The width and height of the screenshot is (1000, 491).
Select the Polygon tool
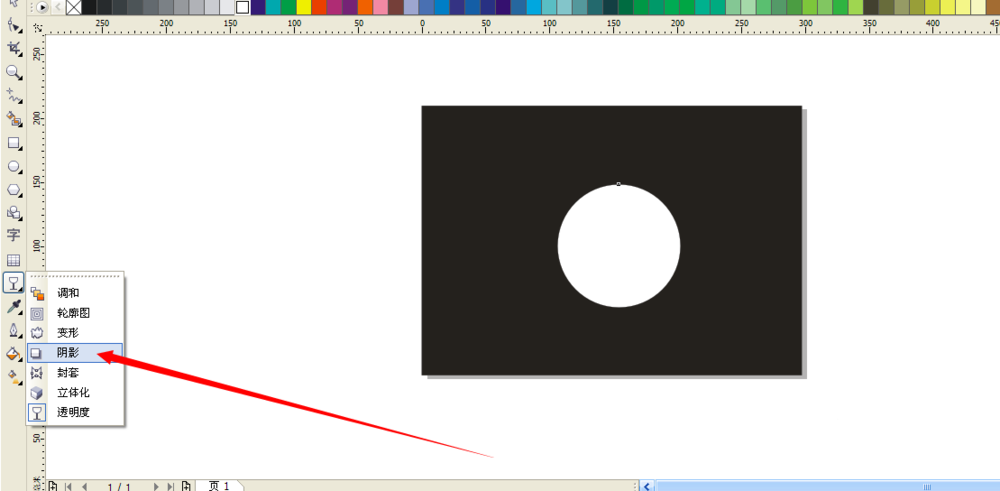tap(13, 190)
